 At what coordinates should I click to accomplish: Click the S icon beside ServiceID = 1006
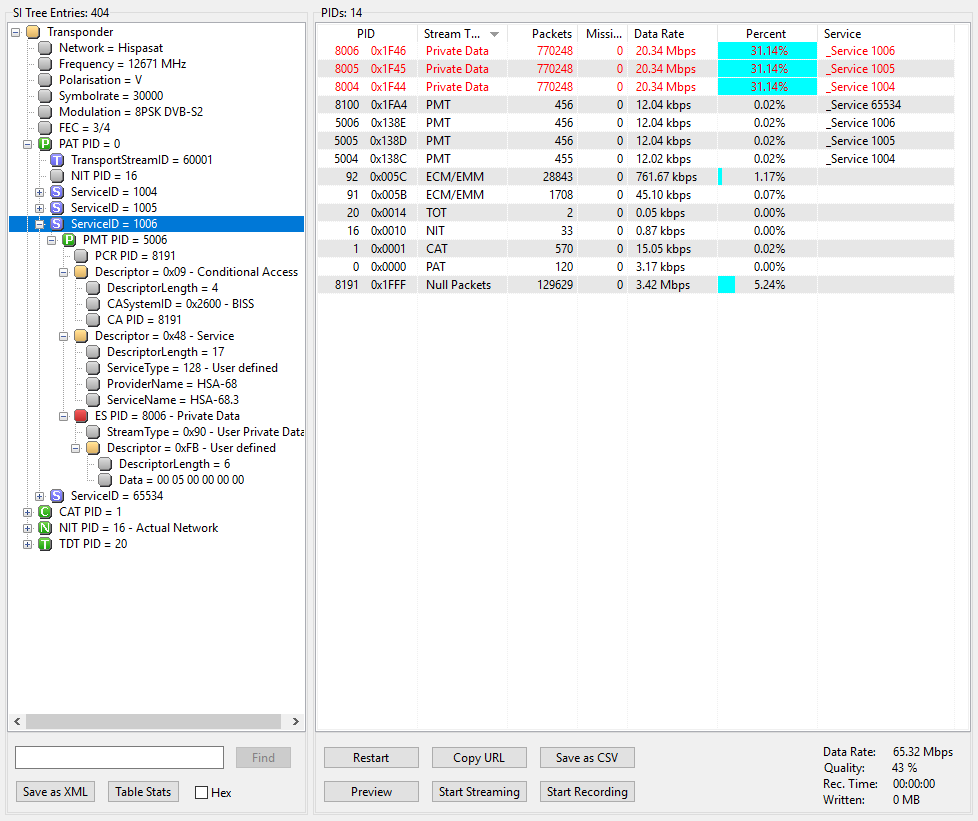[57, 224]
